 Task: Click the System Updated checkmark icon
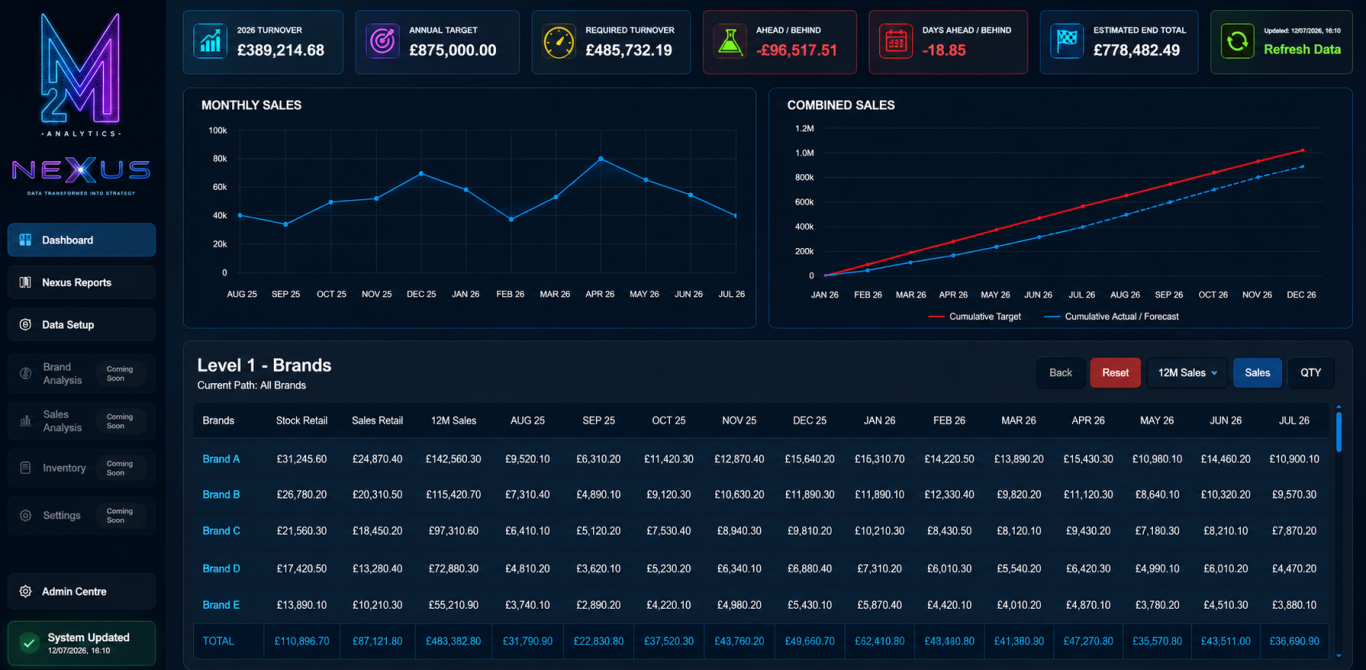click(27, 643)
